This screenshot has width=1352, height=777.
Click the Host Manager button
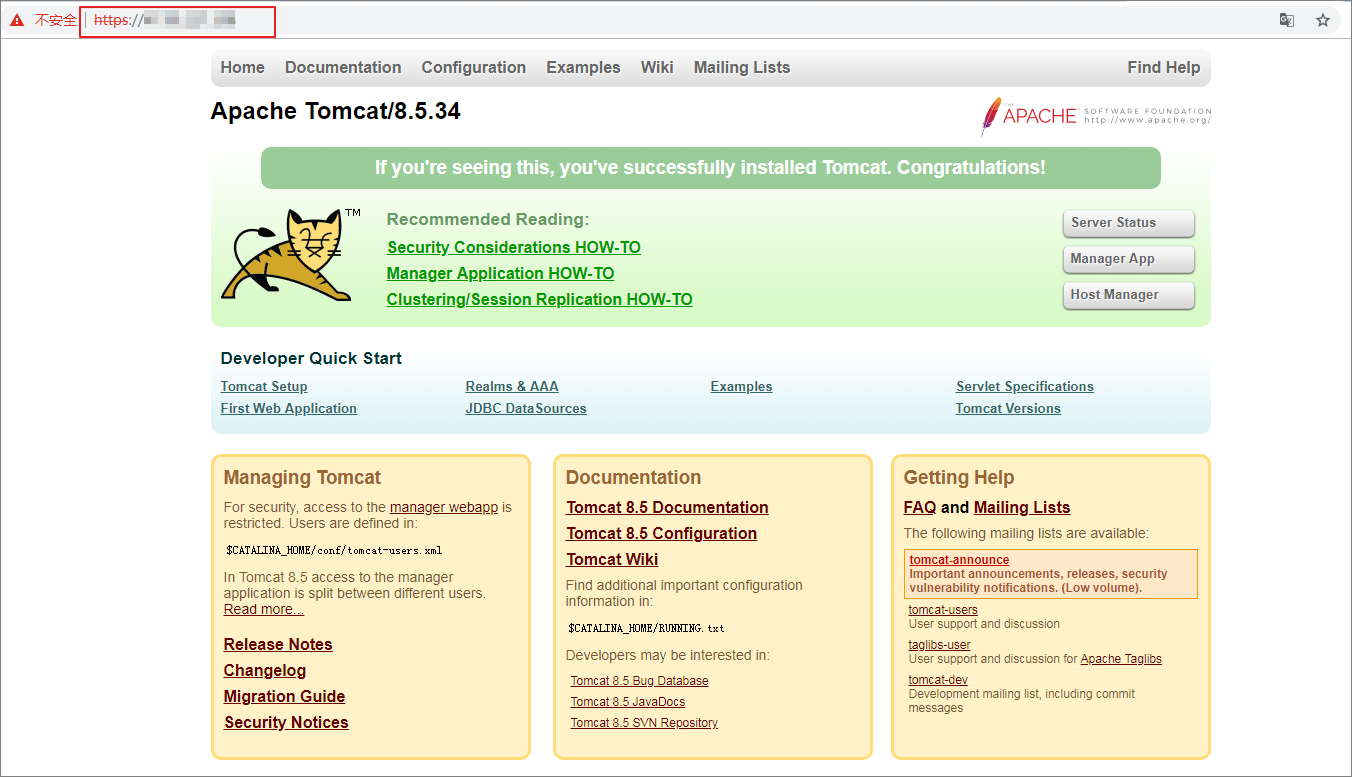[1129, 295]
